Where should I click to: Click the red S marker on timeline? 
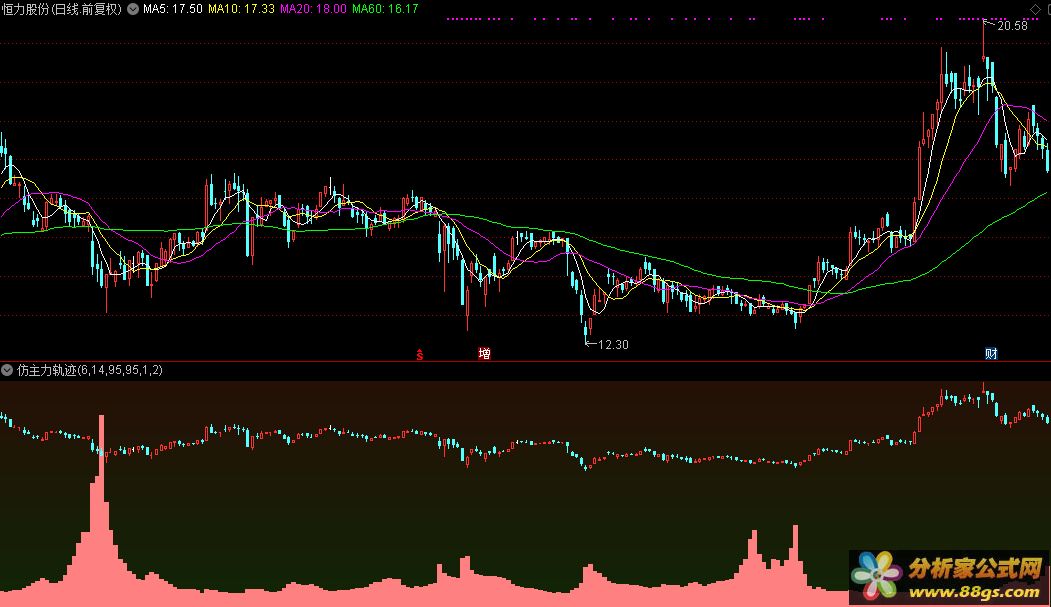tap(420, 354)
